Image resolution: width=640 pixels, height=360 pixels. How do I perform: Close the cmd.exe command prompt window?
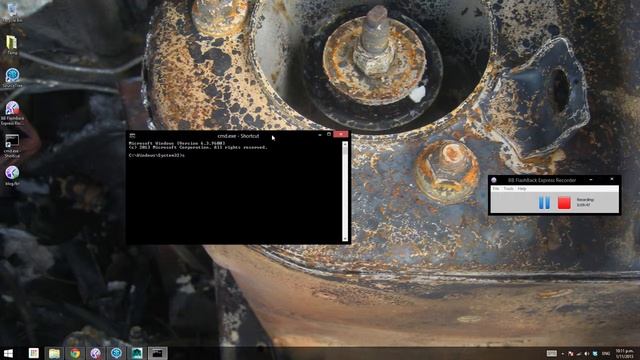pos(341,134)
